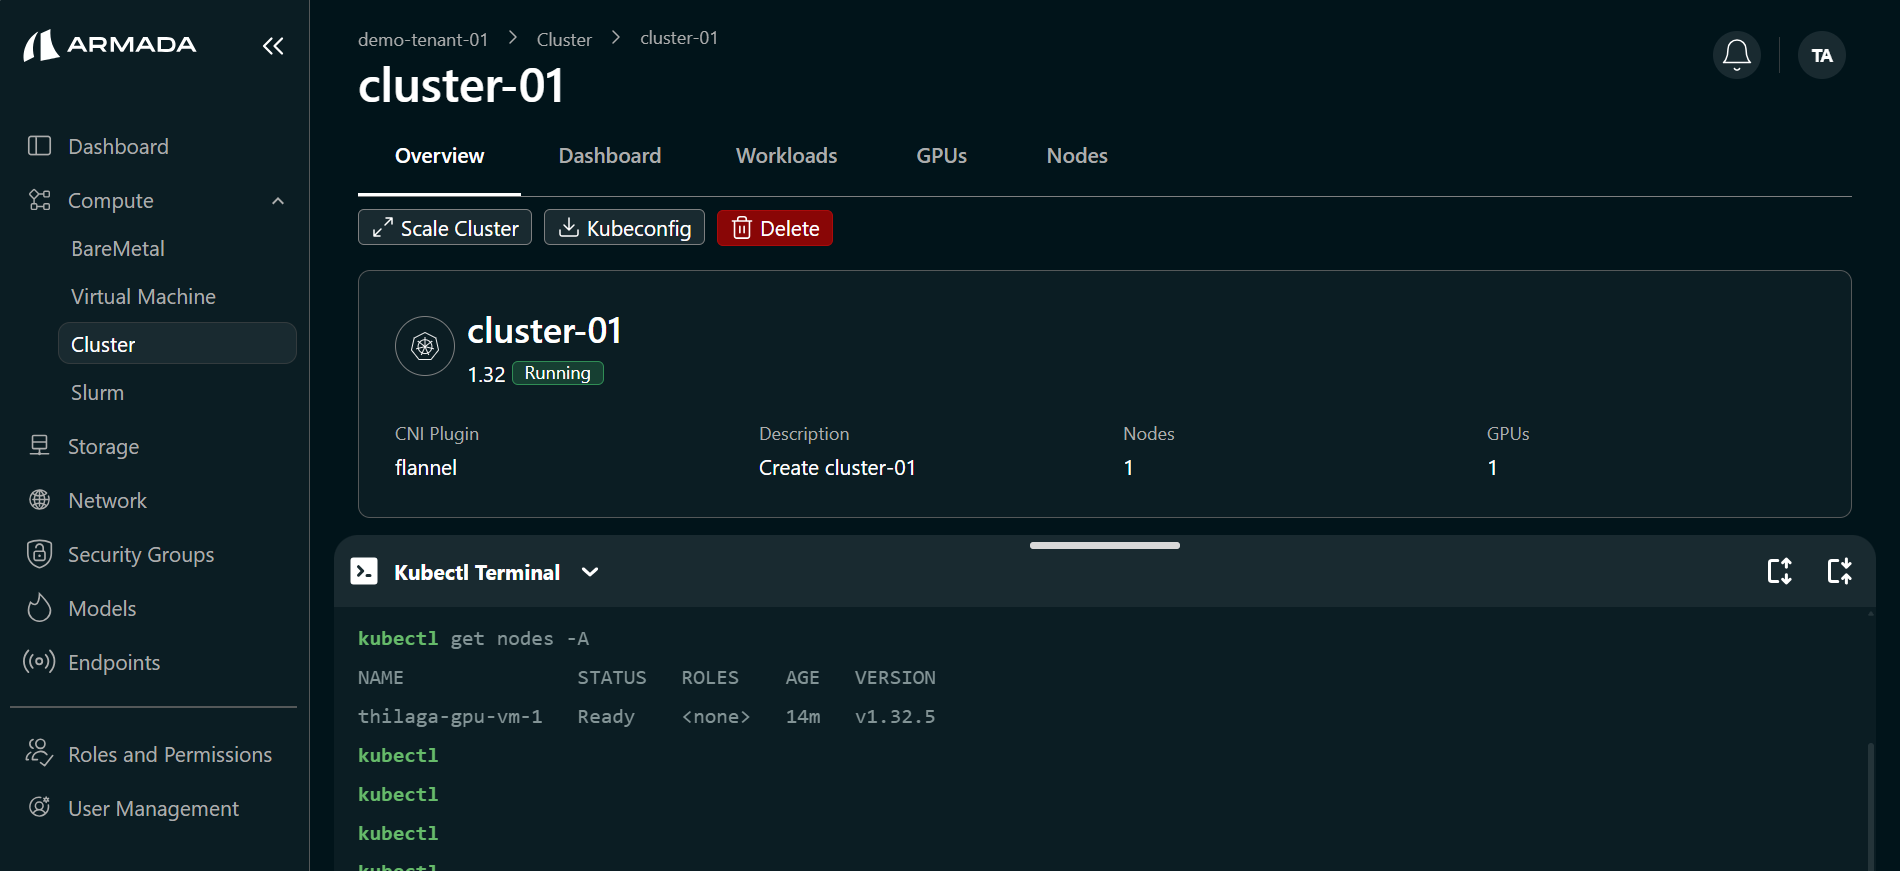Open Endpoints in the sidebar

(113, 662)
